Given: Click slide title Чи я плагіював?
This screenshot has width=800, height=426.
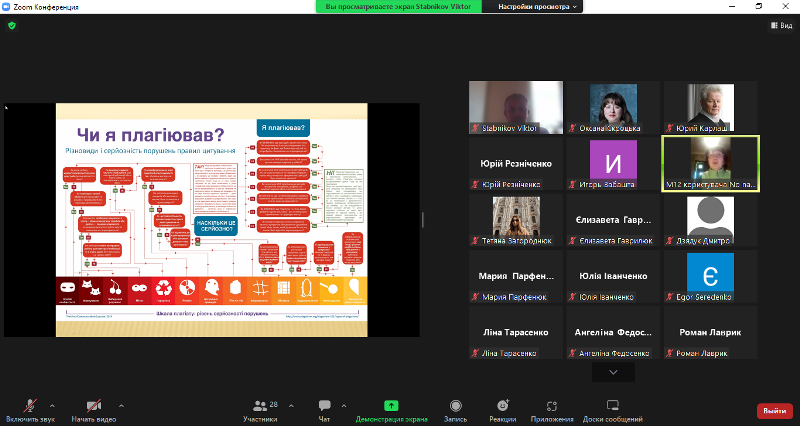Looking at the screenshot, I should click(x=151, y=135).
